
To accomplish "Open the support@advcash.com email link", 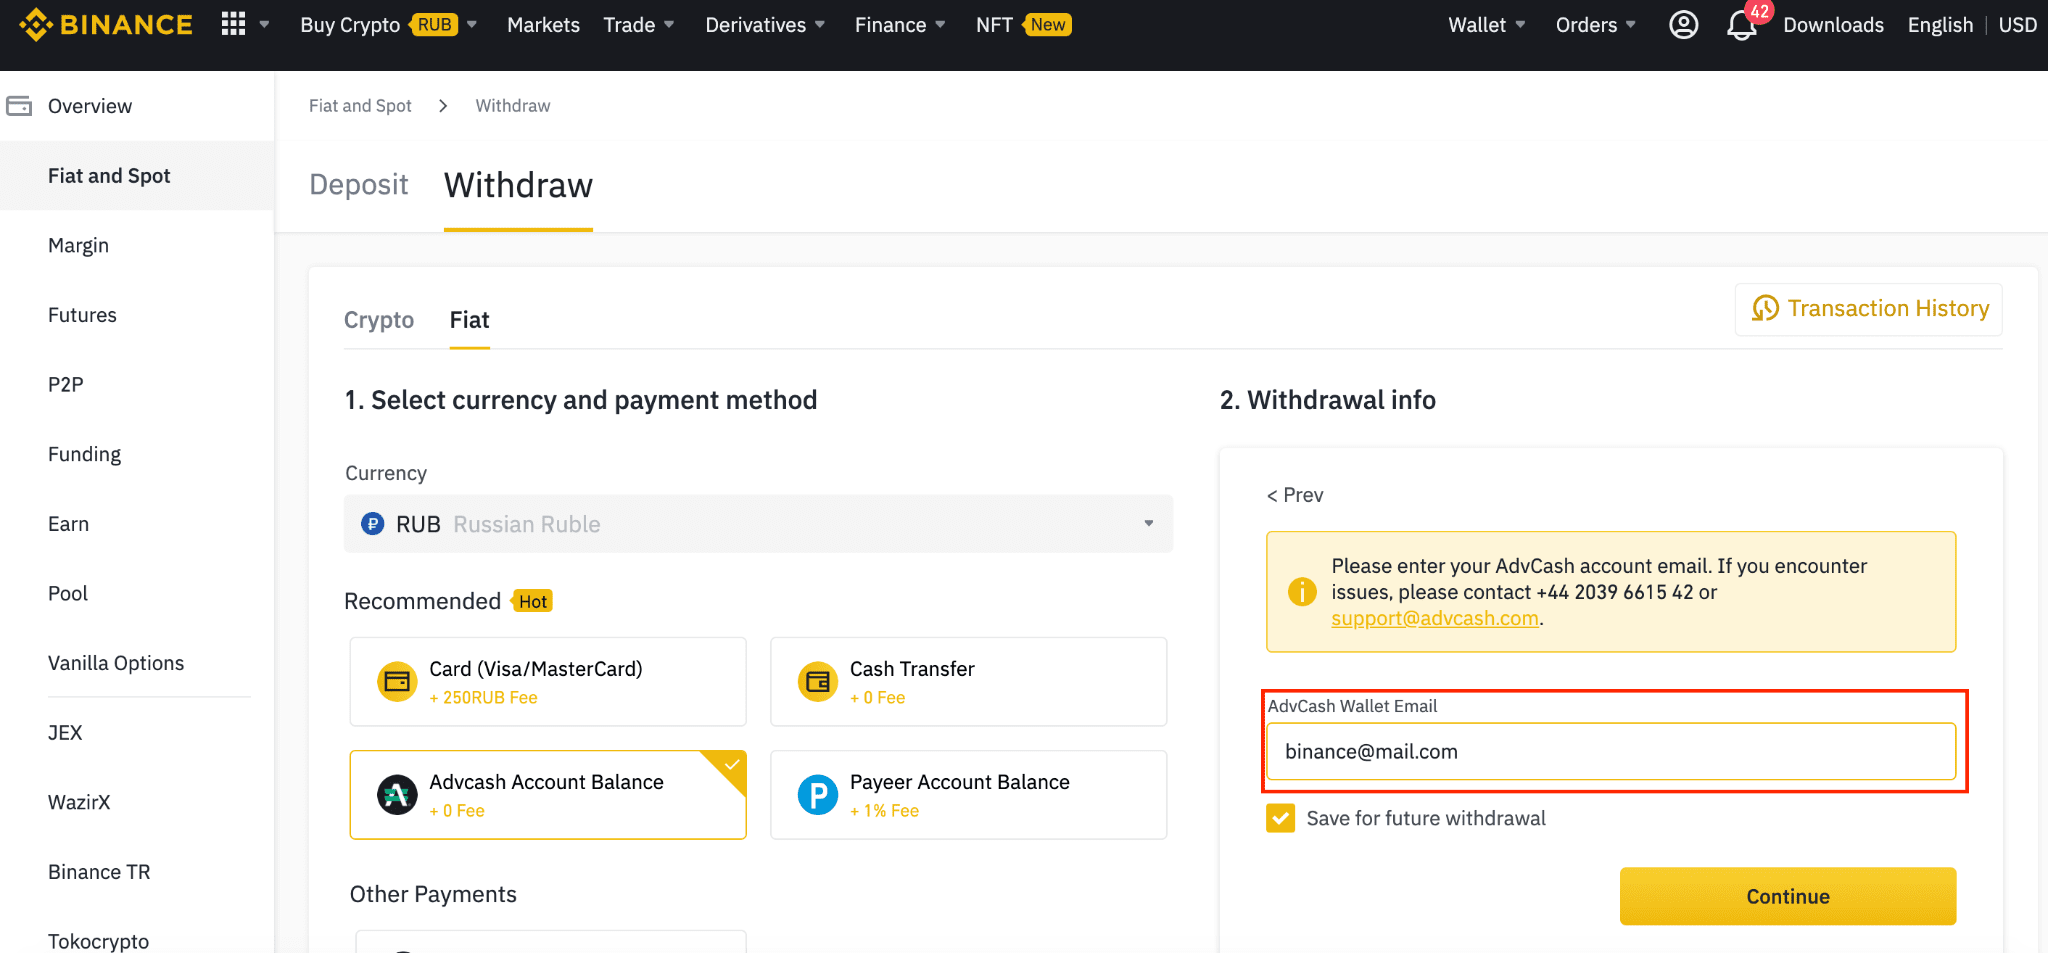I will point(1435,618).
